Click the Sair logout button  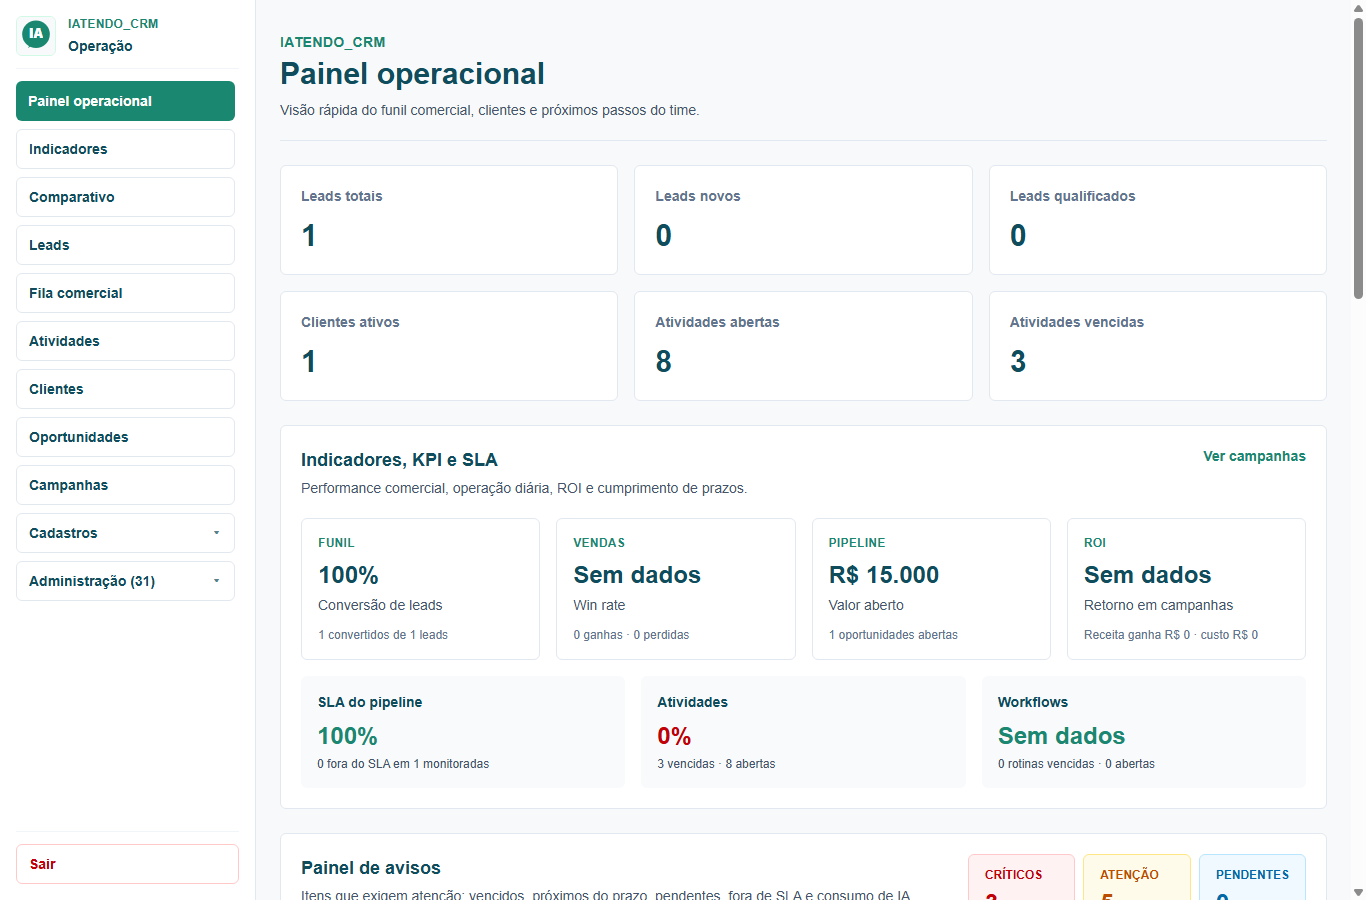coord(127,864)
